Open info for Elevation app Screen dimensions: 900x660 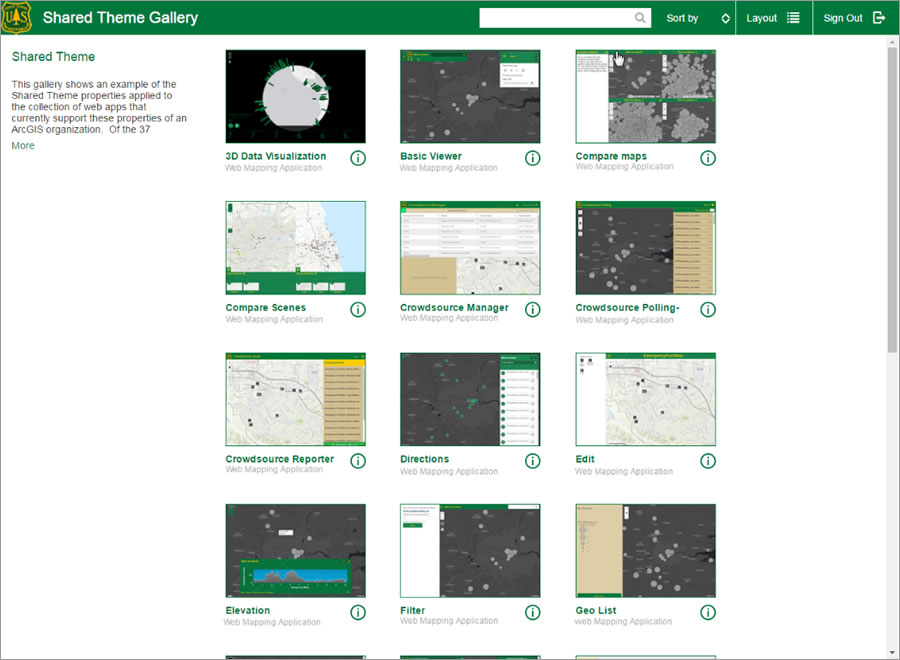(357, 612)
